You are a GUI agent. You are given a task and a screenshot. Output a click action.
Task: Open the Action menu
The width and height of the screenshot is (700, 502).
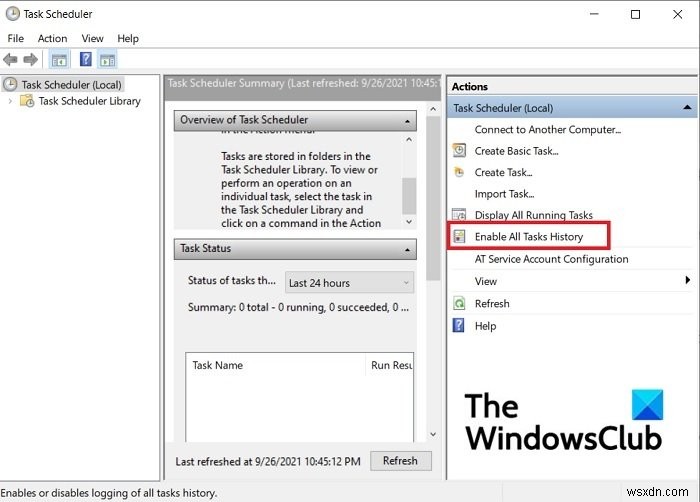coord(52,38)
